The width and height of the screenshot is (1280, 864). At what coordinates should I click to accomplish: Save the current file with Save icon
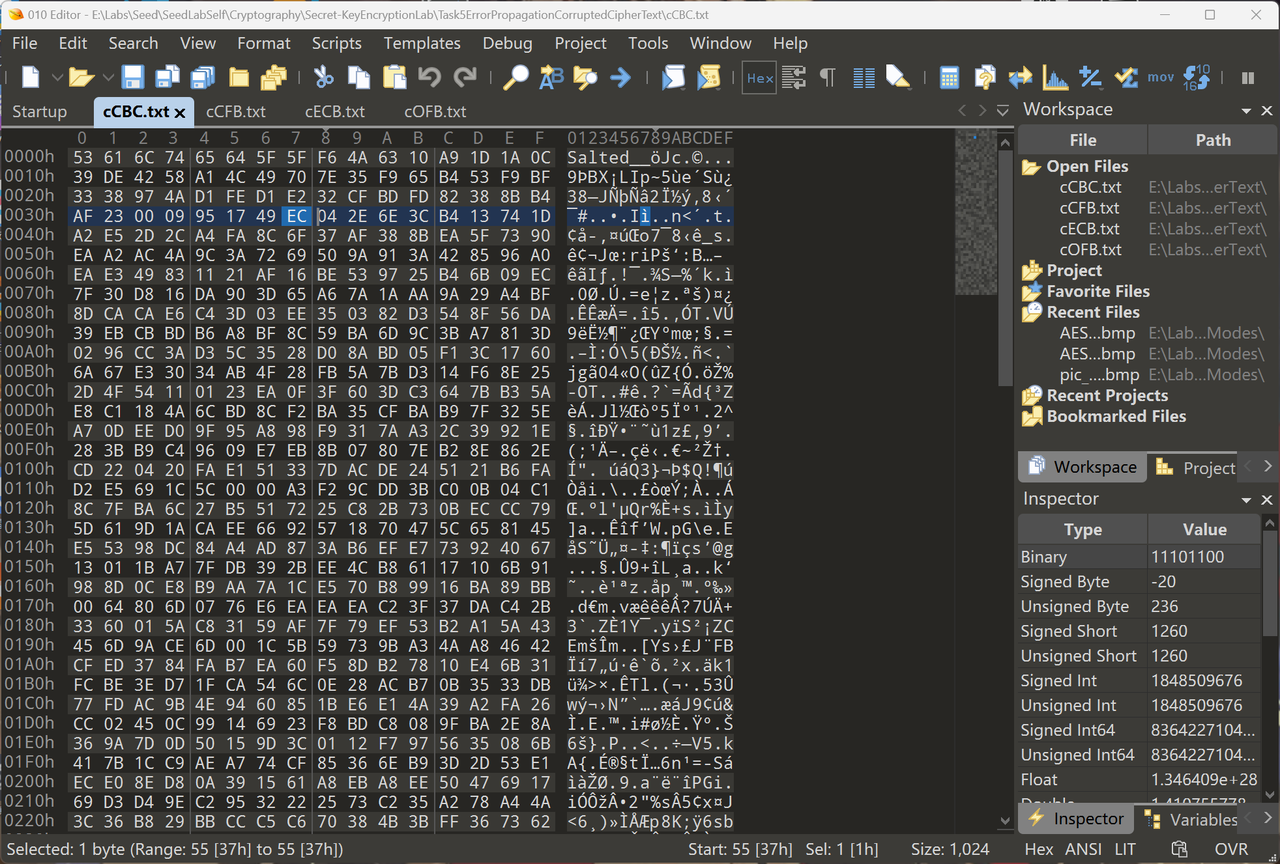(x=133, y=78)
